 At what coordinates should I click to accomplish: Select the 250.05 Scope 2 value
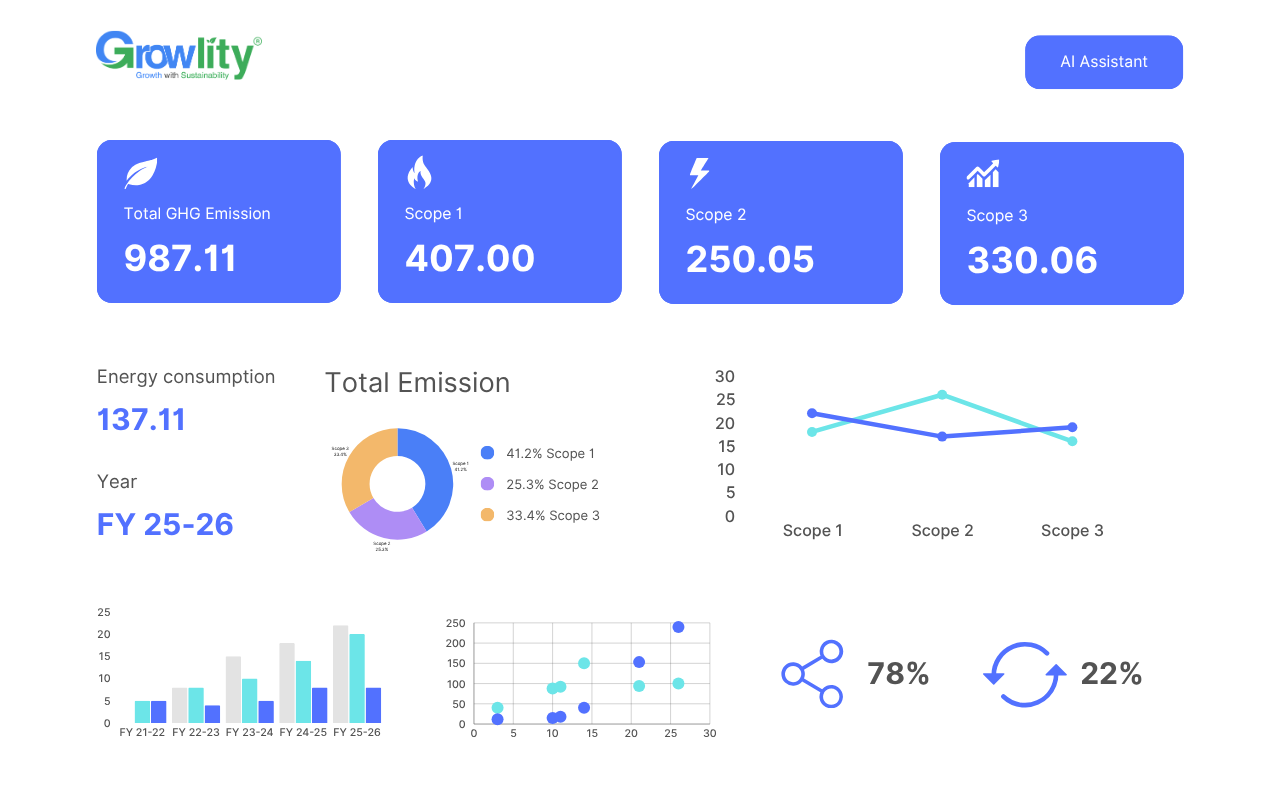(x=750, y=259)
